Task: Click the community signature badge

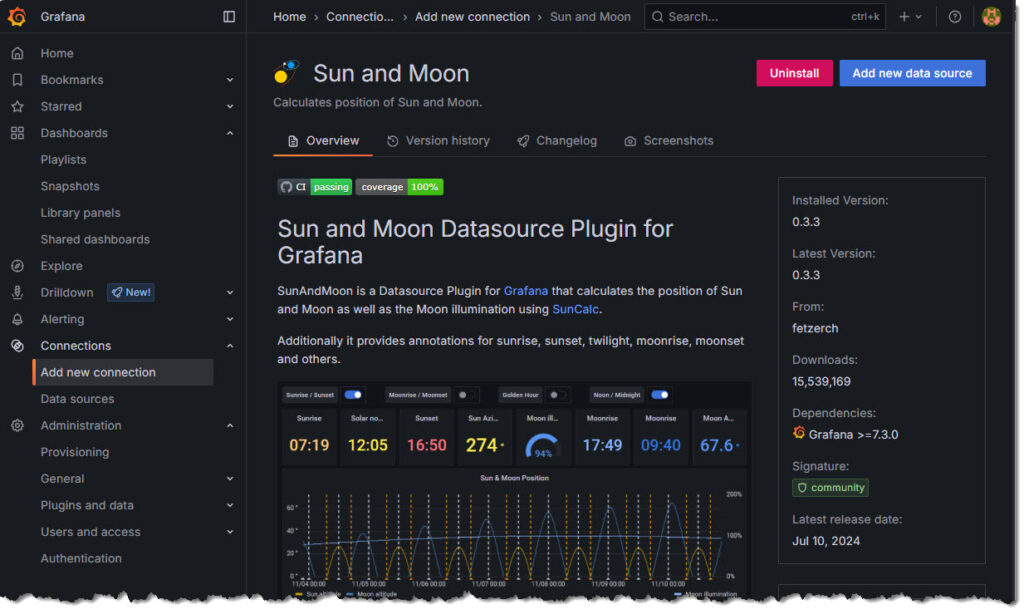Action: point(830,487)
